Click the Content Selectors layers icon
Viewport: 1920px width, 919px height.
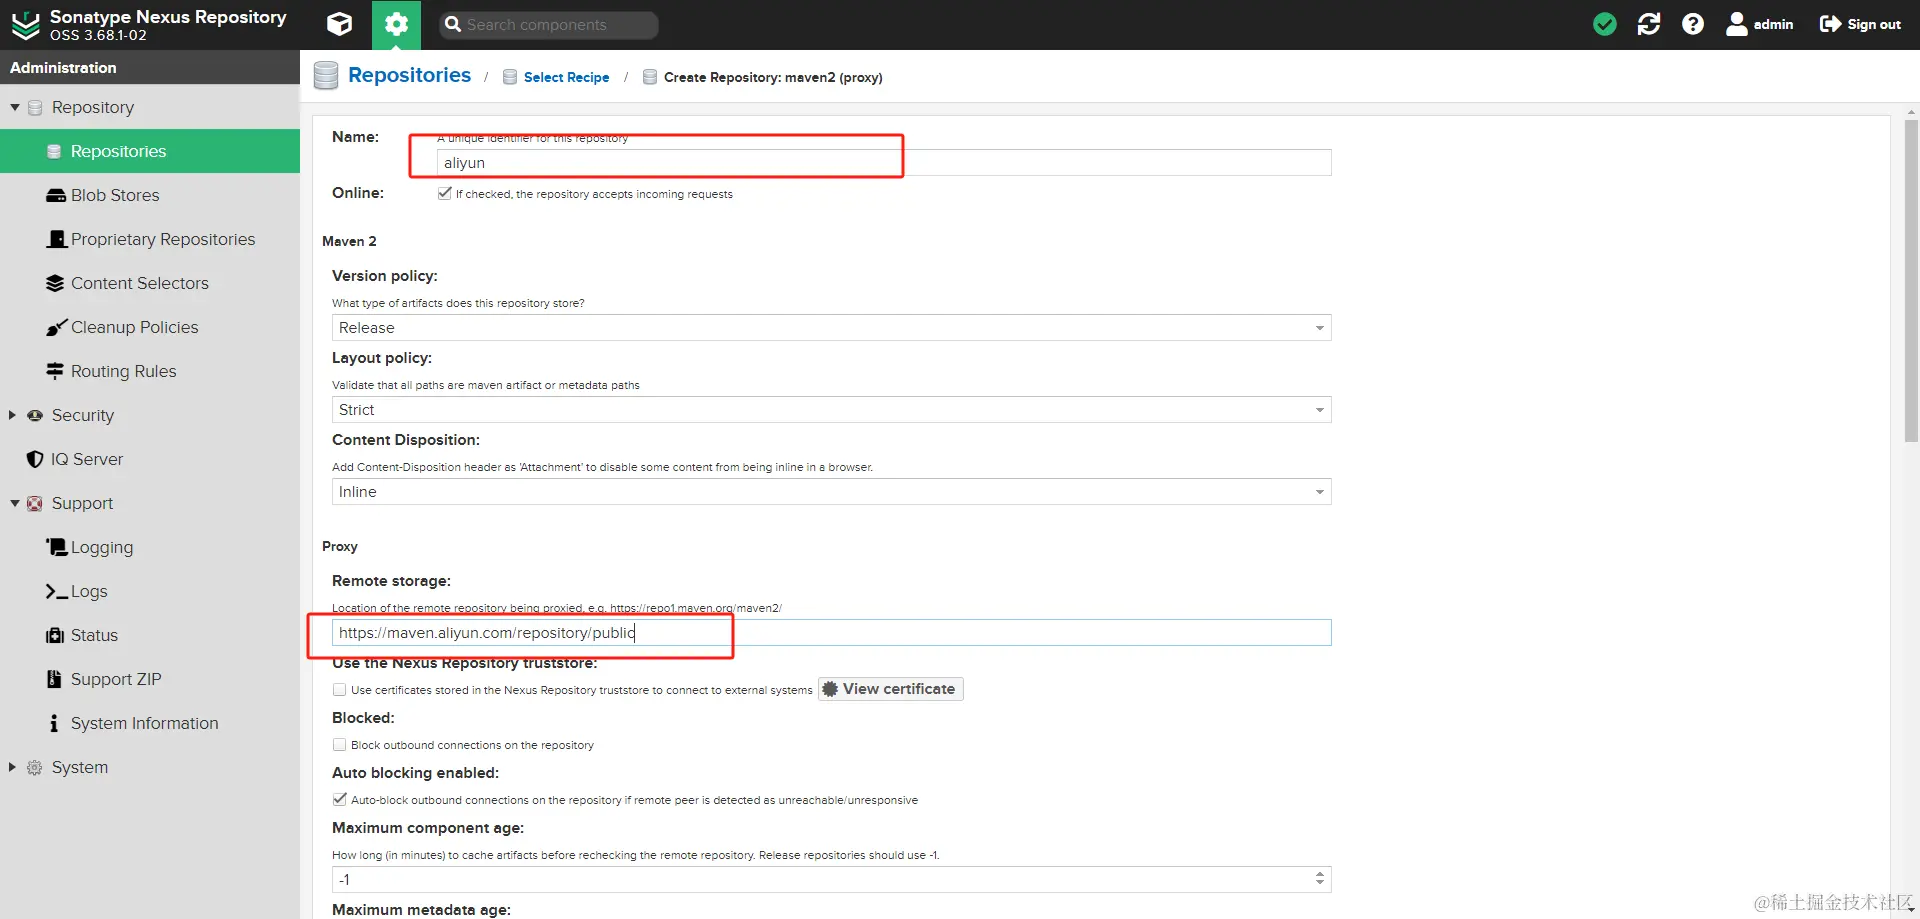click(55, 283)
